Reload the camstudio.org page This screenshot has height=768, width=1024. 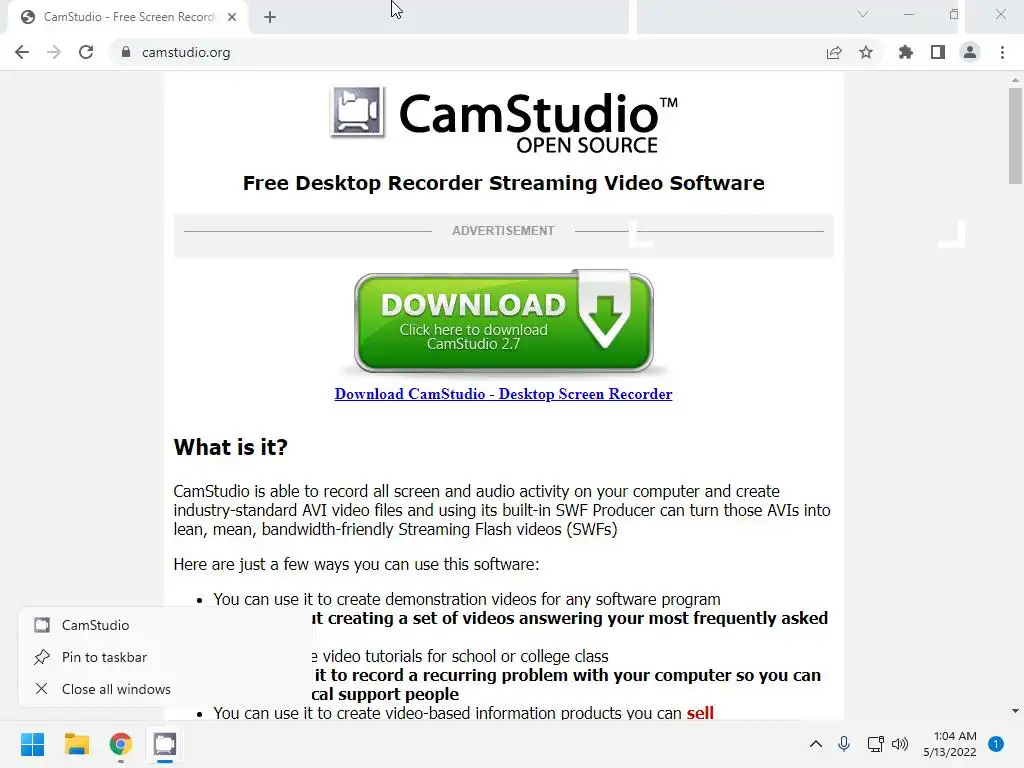[x=86, y=52]
